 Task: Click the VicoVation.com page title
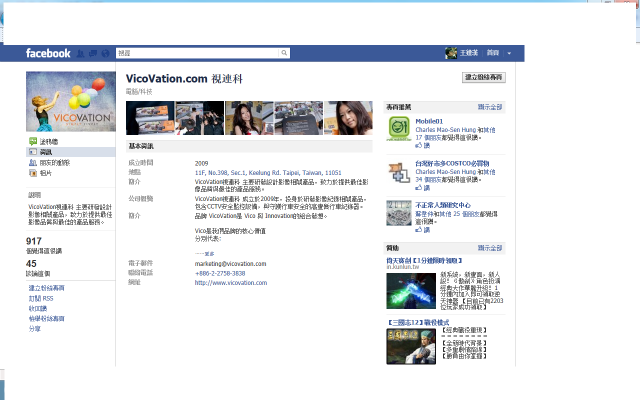click(x=184, y=78)
